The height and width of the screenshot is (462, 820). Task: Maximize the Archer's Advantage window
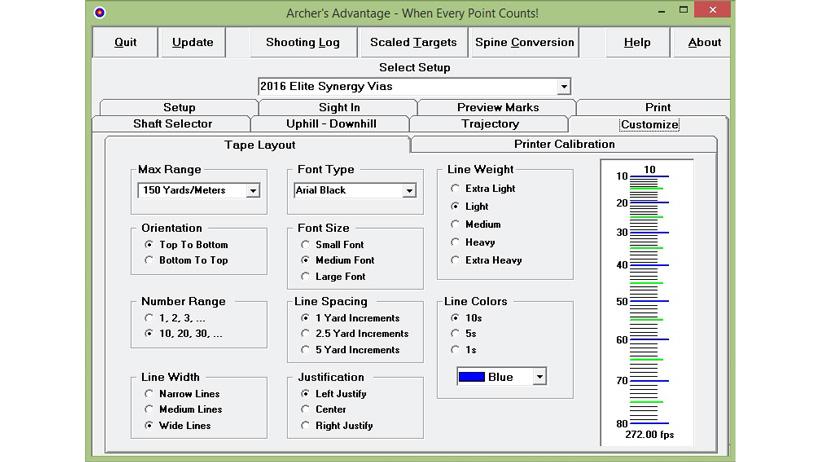[x=683, y=10]
